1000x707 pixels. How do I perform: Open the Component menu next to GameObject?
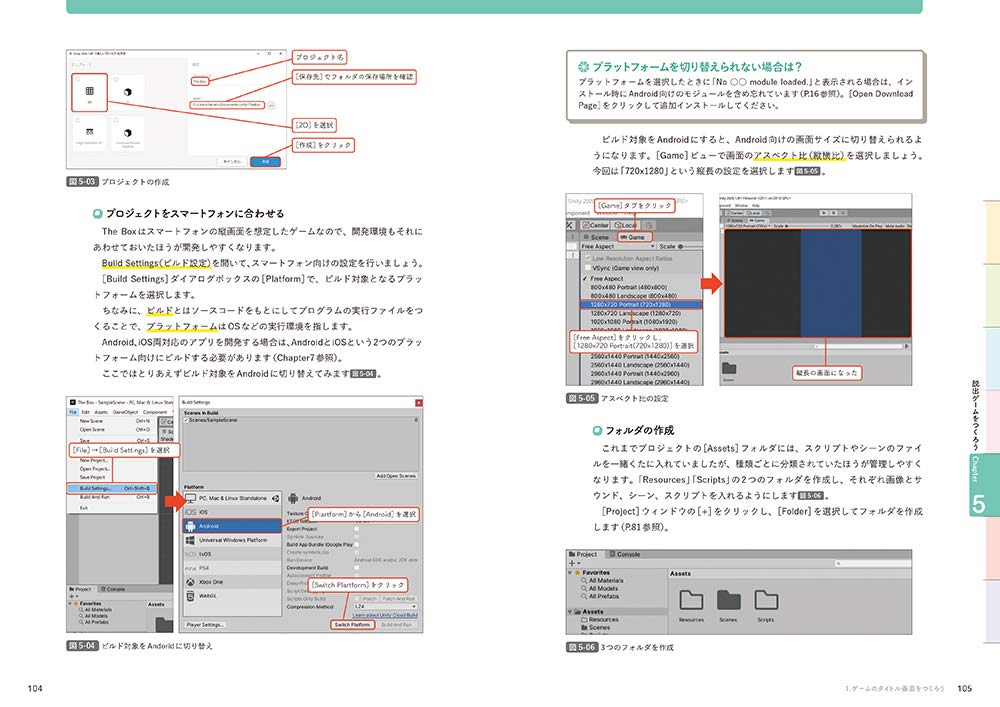(154, 412)
